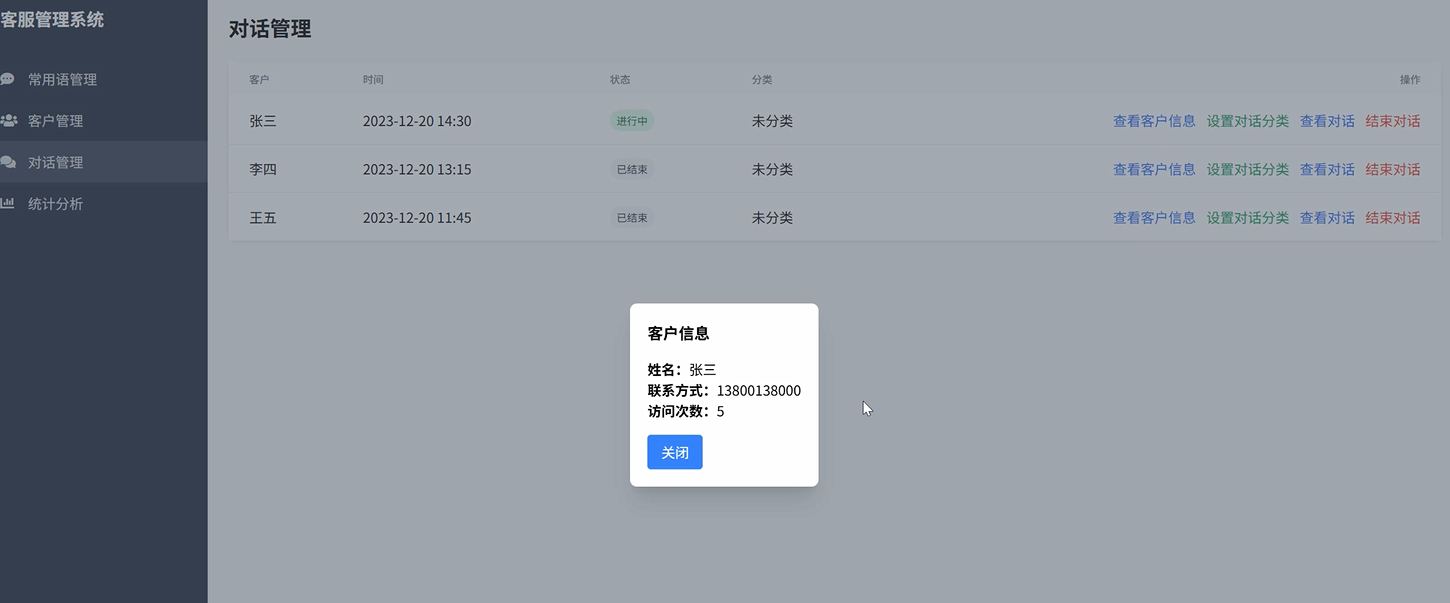Viewport: 1450px width, 603px height.
Task: Select the 客户 column header
Action: pos(260,78)
